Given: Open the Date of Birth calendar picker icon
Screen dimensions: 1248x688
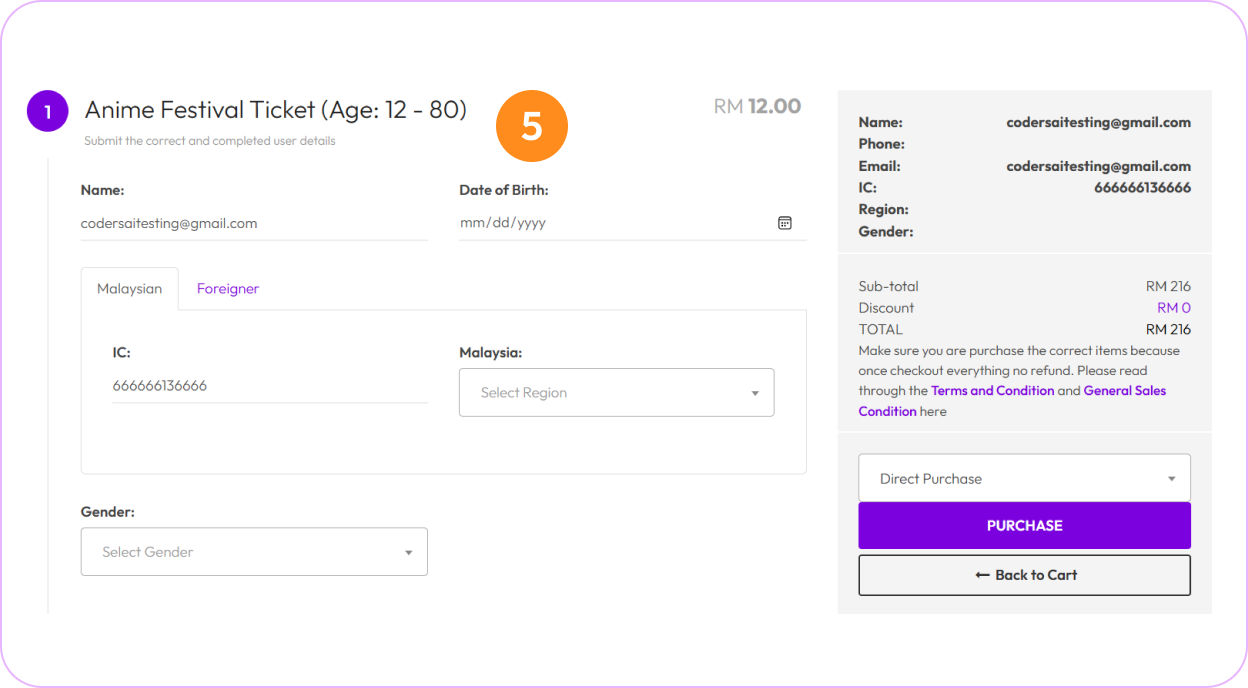Looking at the screenshot, I should (785, 223).
